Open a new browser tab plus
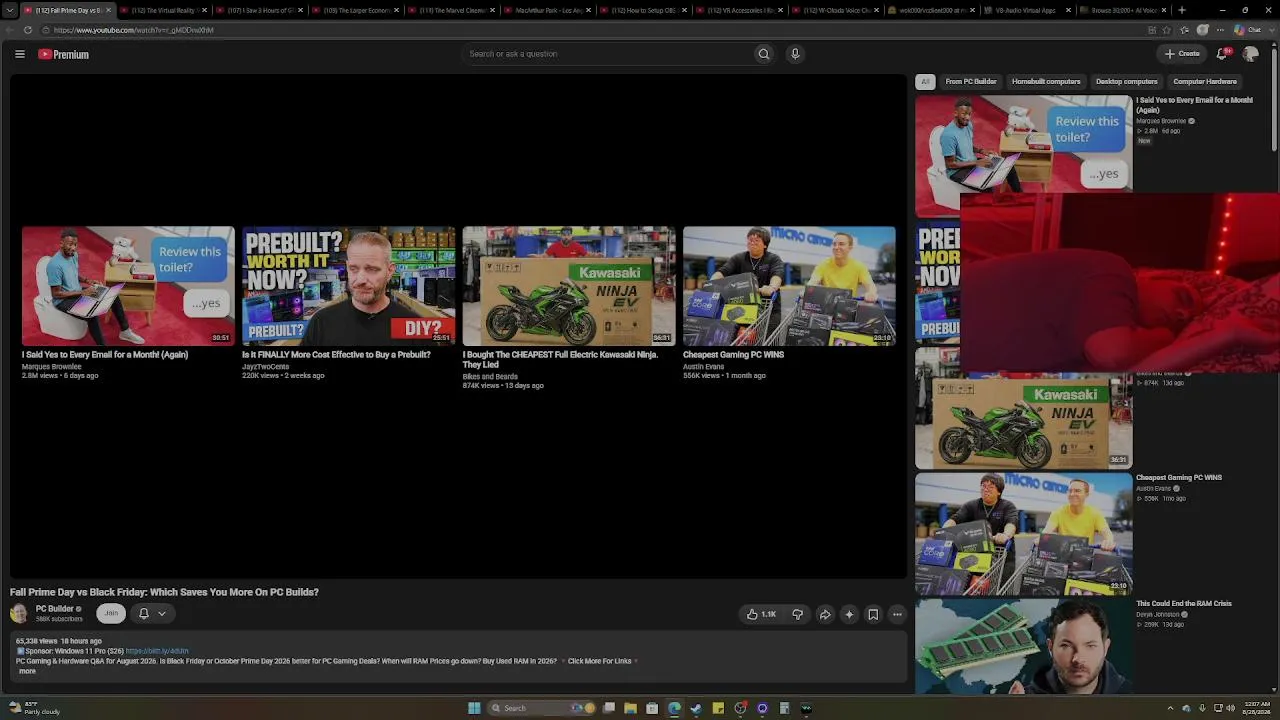Image resolution: width=1280 pixels, height=720 pixels. (1182, 10)
